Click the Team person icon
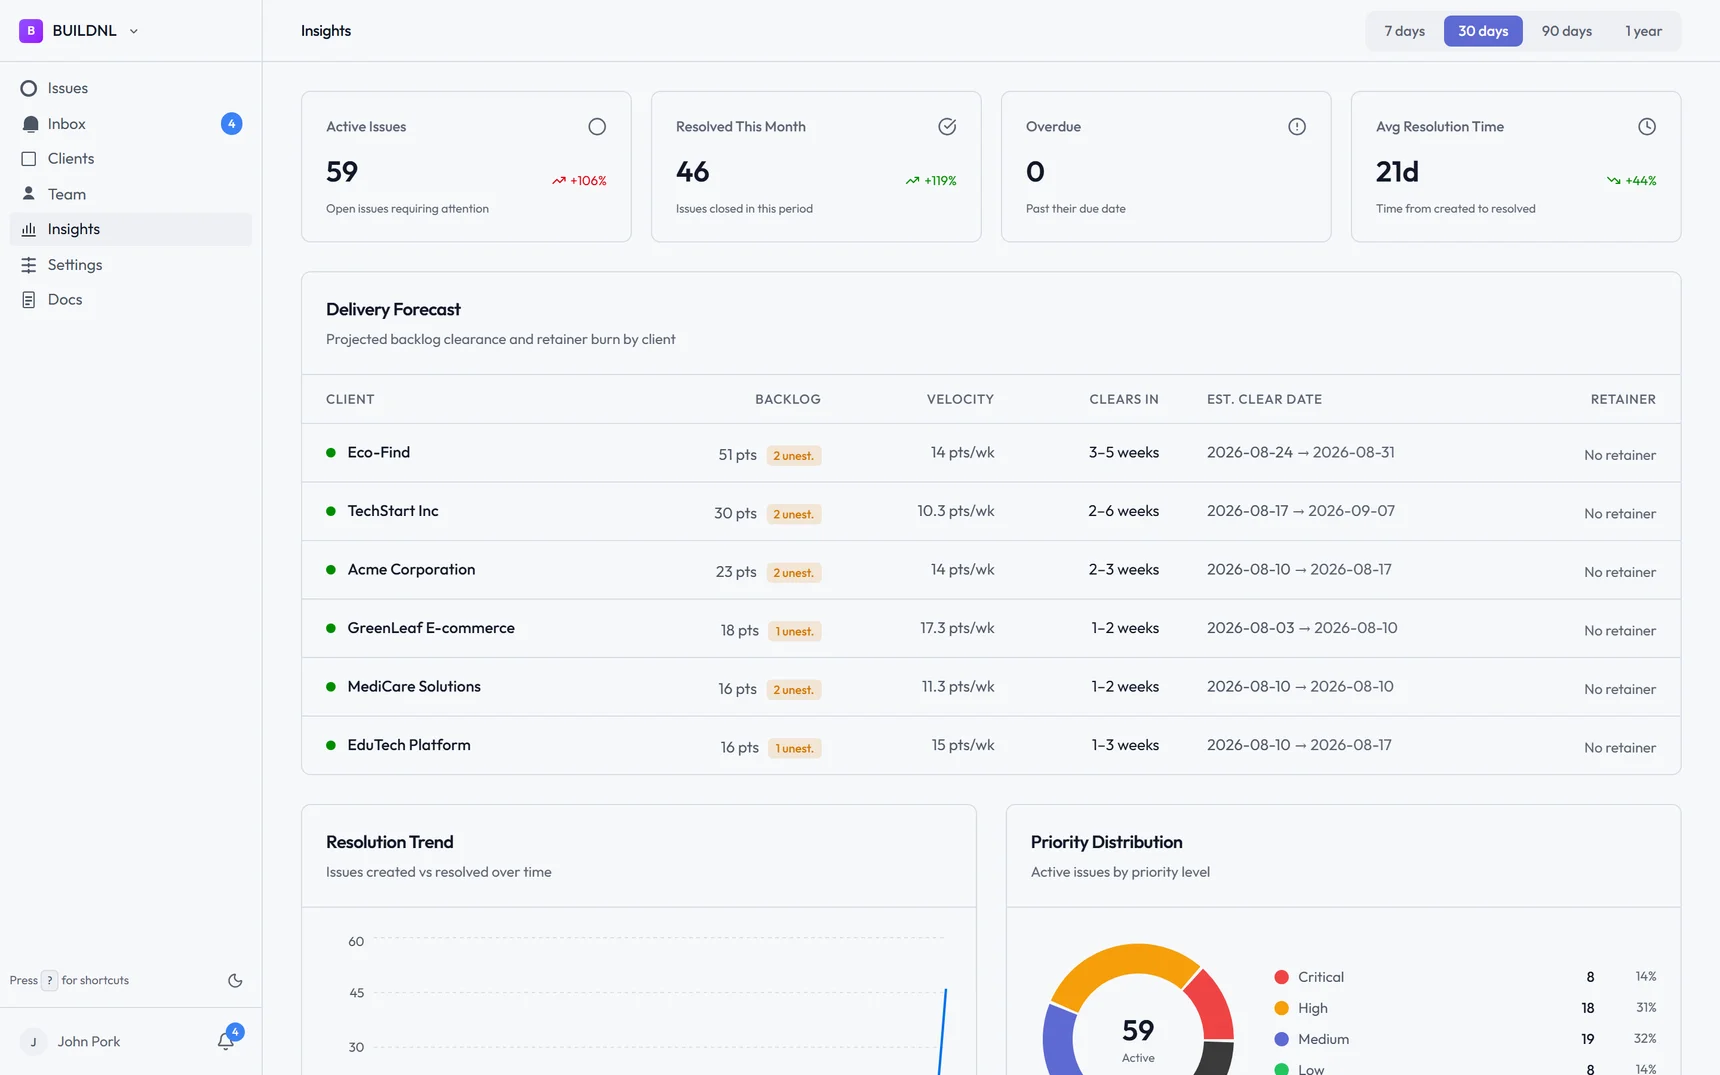The height and width of the screenshot is (1075, 1720). [29, 194]
